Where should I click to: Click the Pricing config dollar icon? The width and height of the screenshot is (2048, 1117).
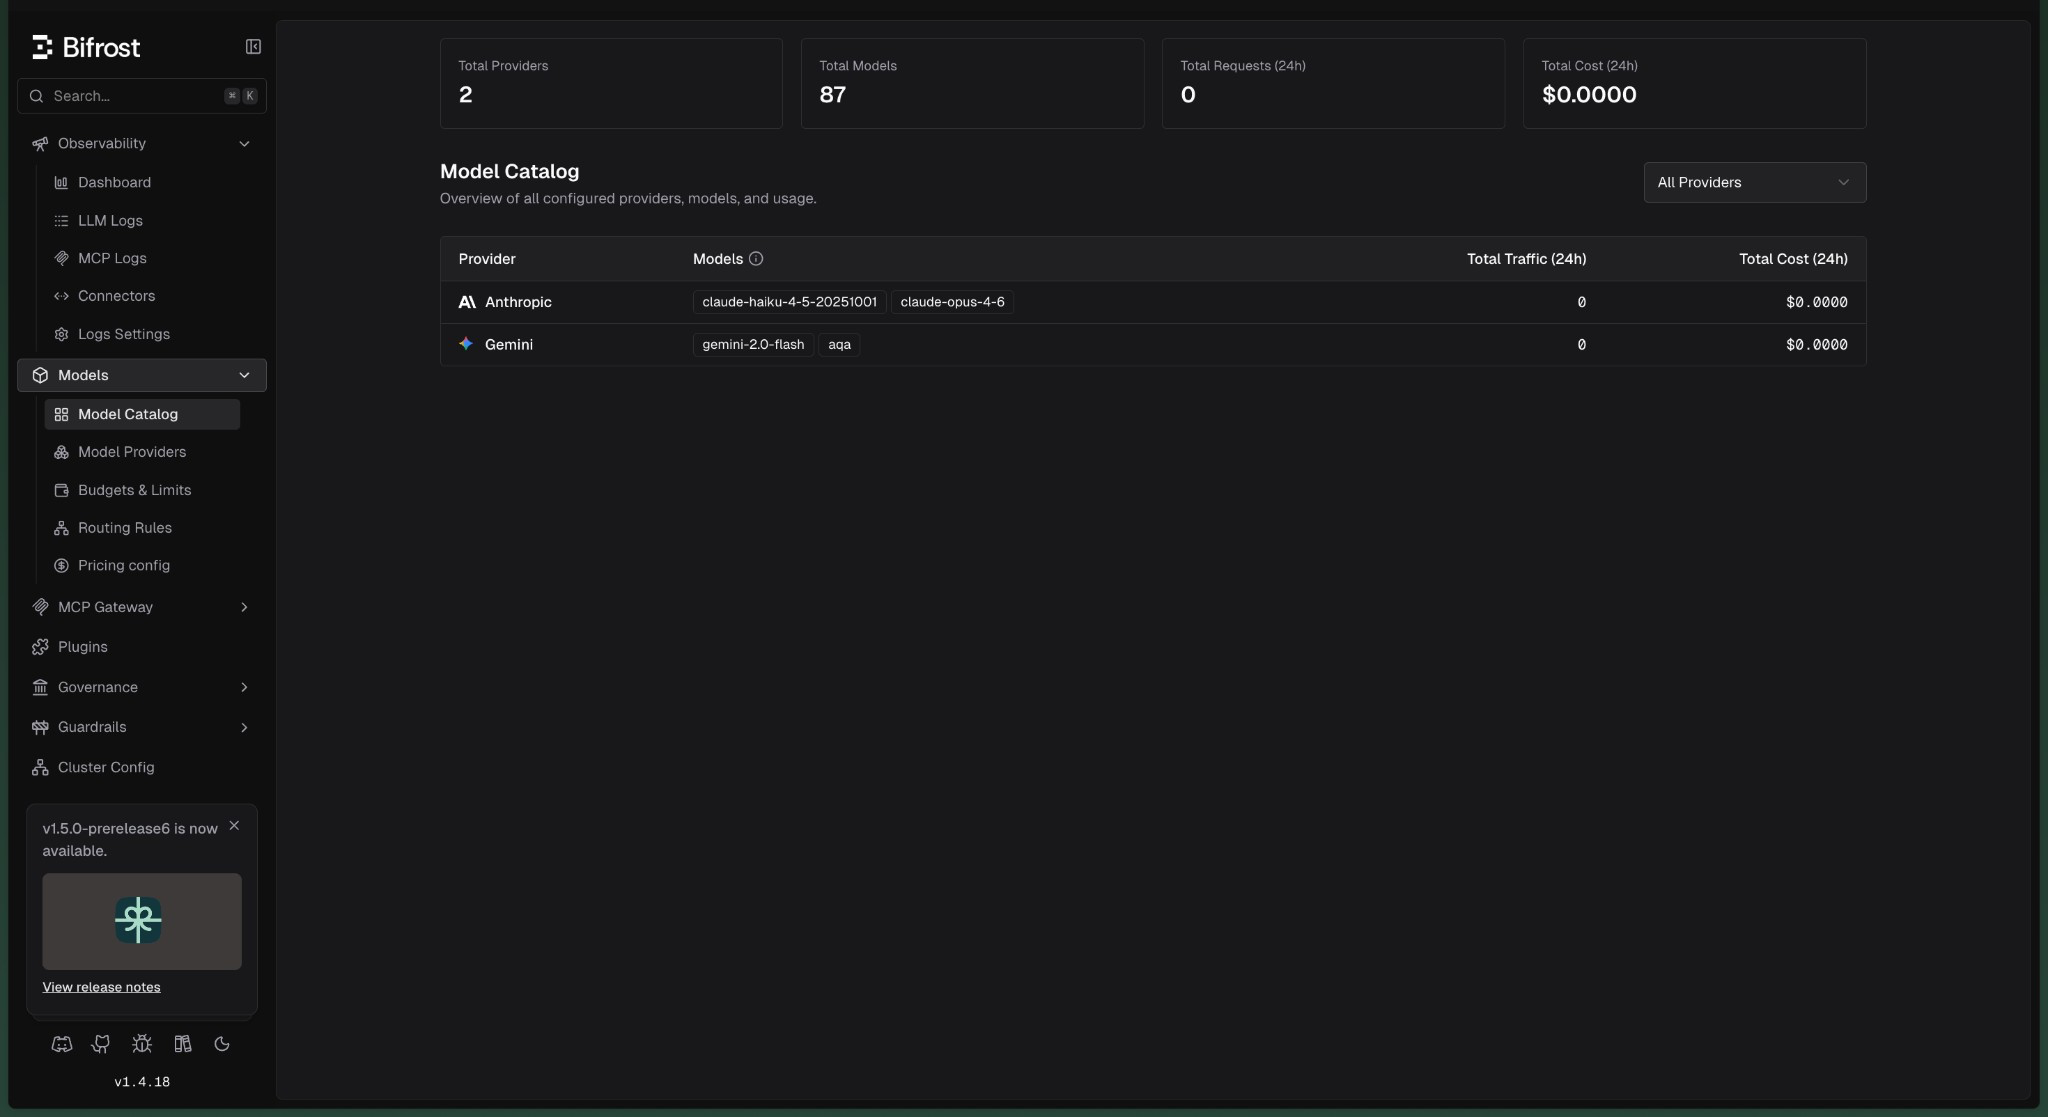(x=61, y=566)
